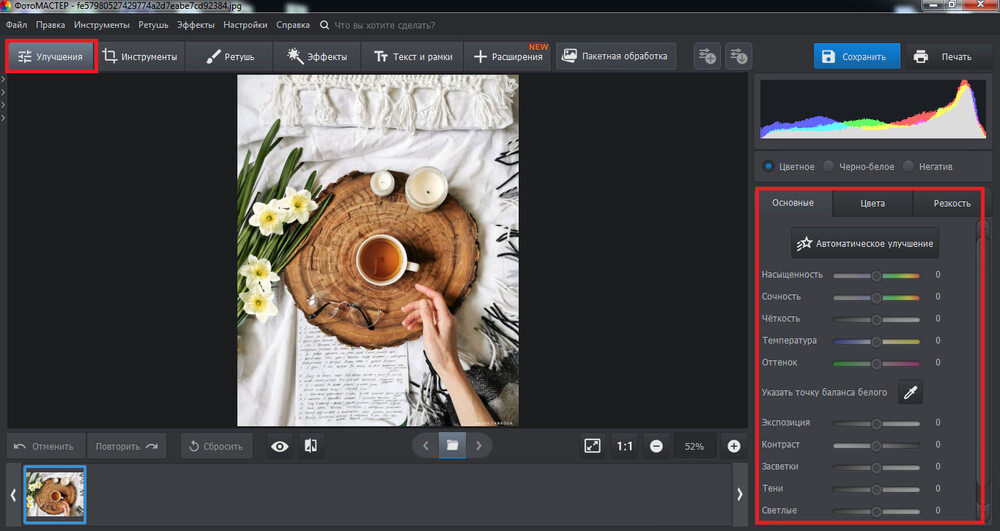Select the Негатив radio button

click(909, 166)
